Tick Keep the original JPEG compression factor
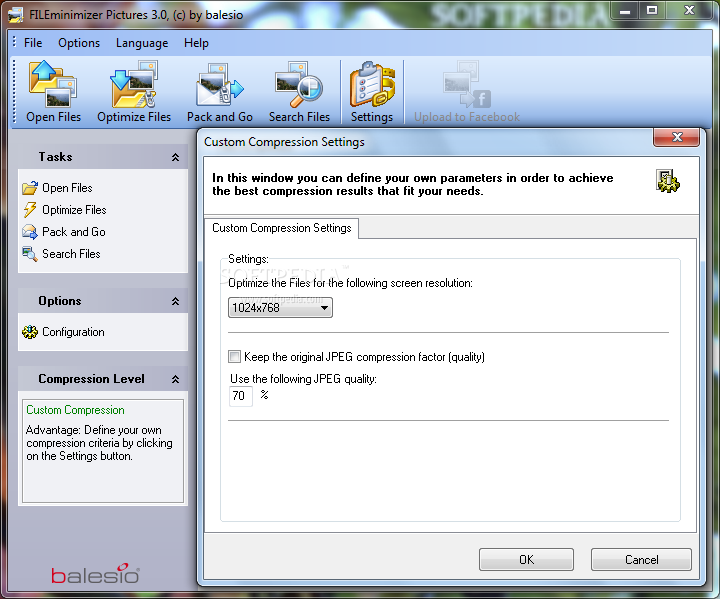Screen dimensions: 720x599 [235, 356]
